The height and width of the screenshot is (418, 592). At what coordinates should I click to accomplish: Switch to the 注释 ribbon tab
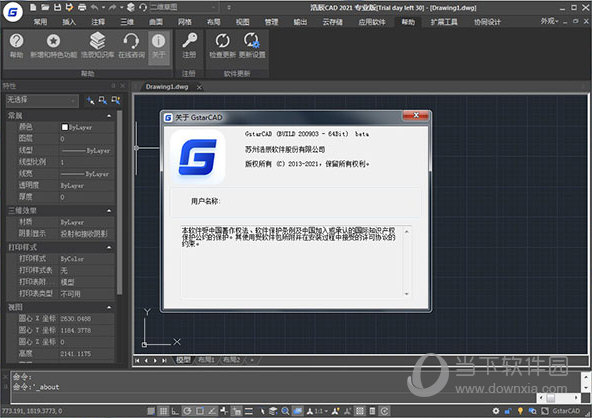pos(98,22)
